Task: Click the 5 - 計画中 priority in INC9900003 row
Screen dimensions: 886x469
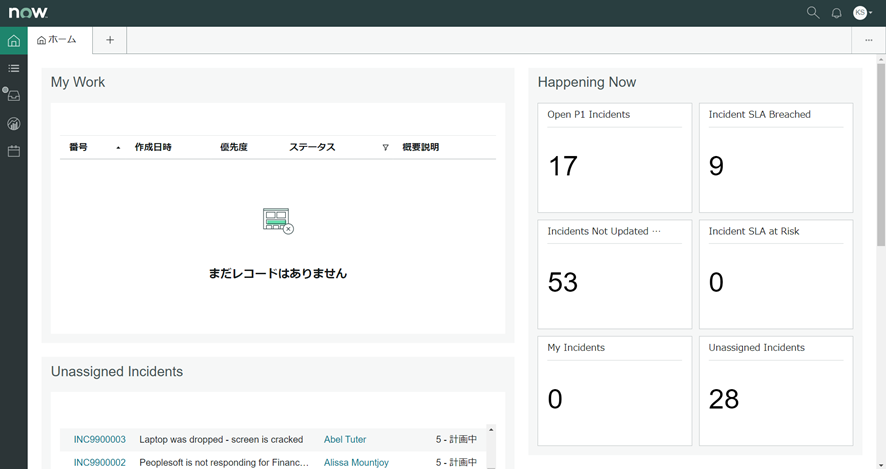Action: (456, 439)
